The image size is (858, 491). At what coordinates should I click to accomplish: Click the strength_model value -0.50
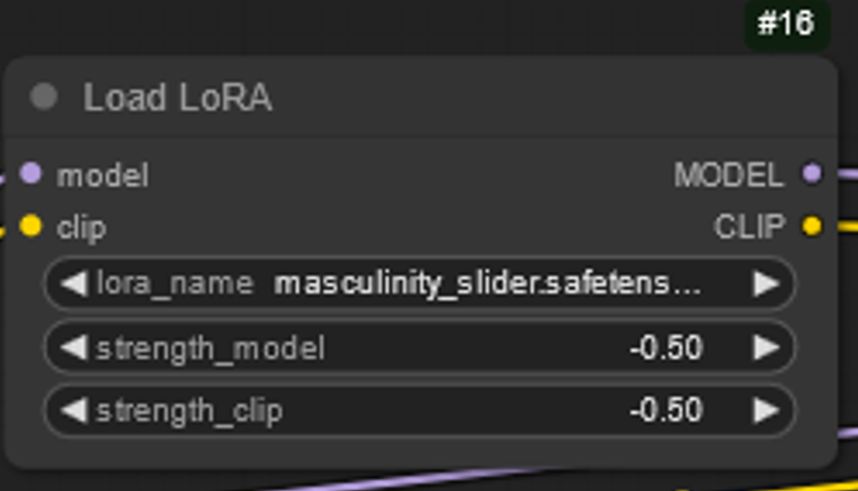666,347
